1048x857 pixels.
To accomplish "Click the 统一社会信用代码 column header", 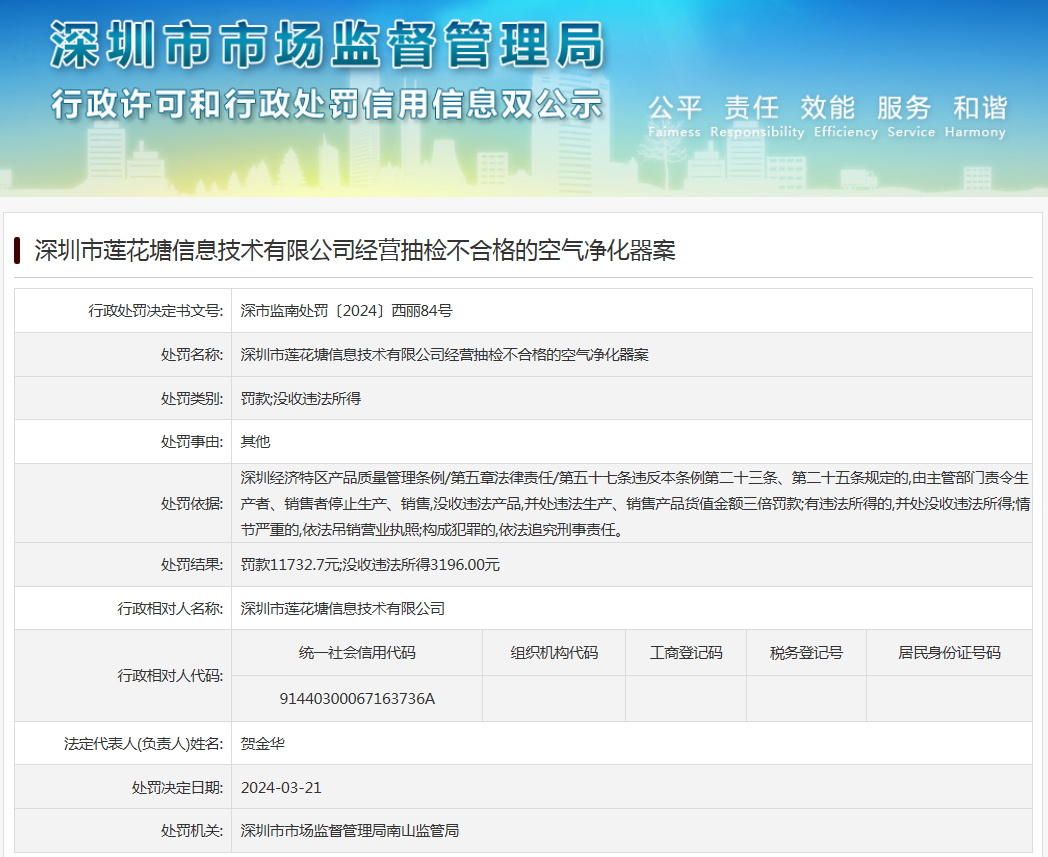I will pyautogui.click(x=357, y=653).
